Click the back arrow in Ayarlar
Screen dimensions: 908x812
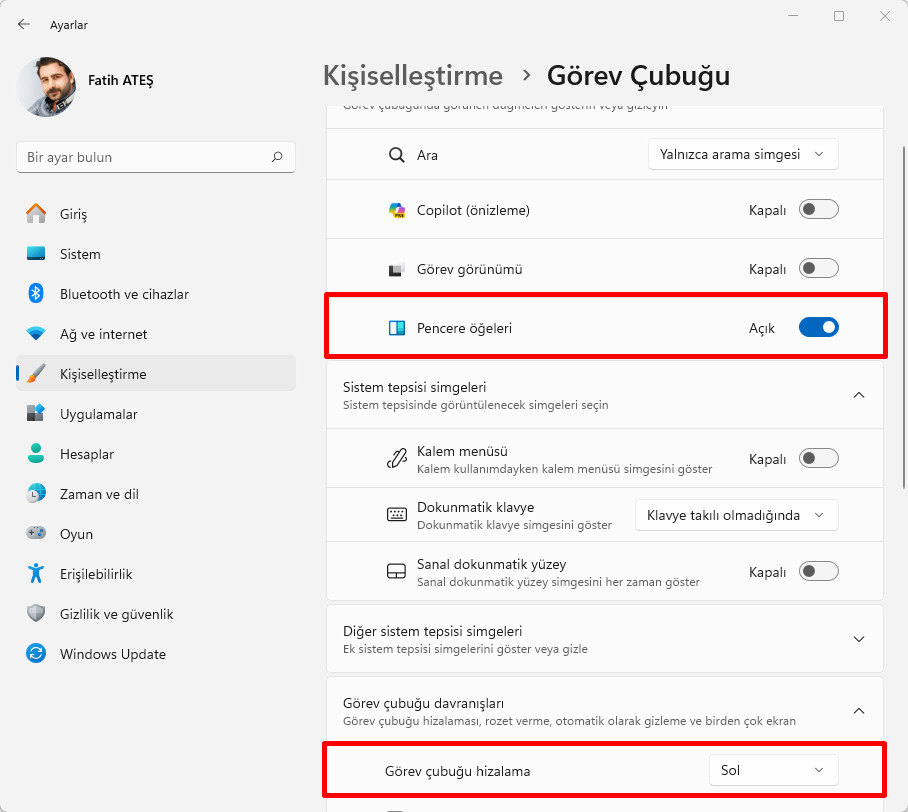(x=23, y=24)
